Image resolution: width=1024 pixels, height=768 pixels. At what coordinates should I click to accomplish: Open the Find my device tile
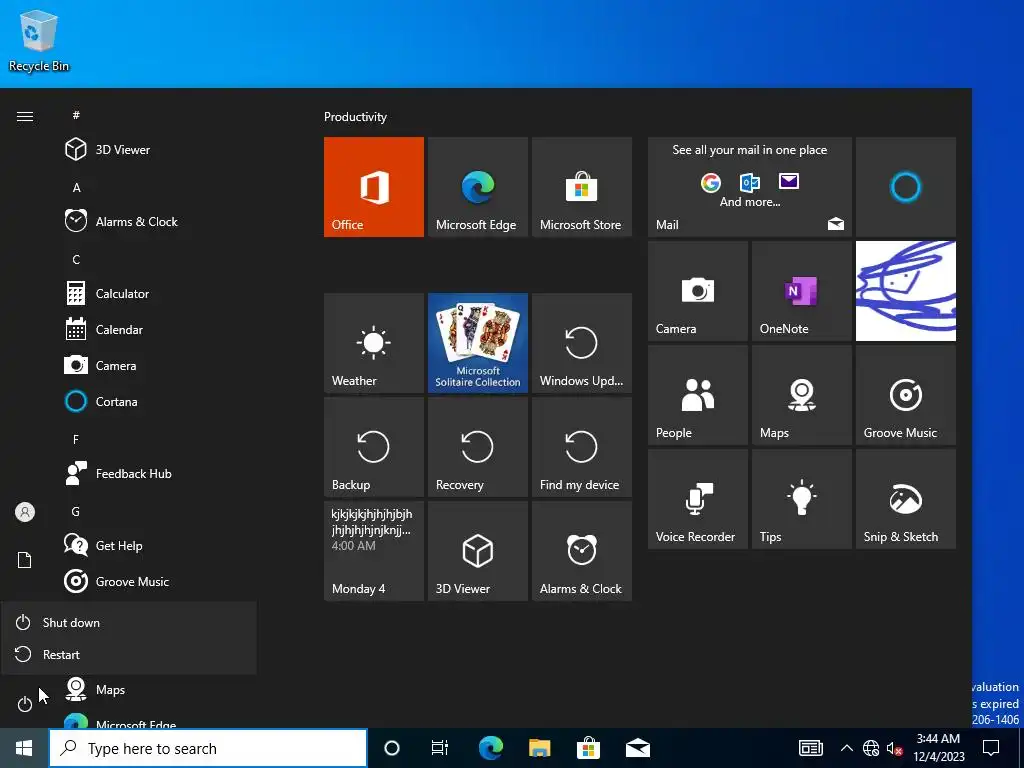(581, 447)
